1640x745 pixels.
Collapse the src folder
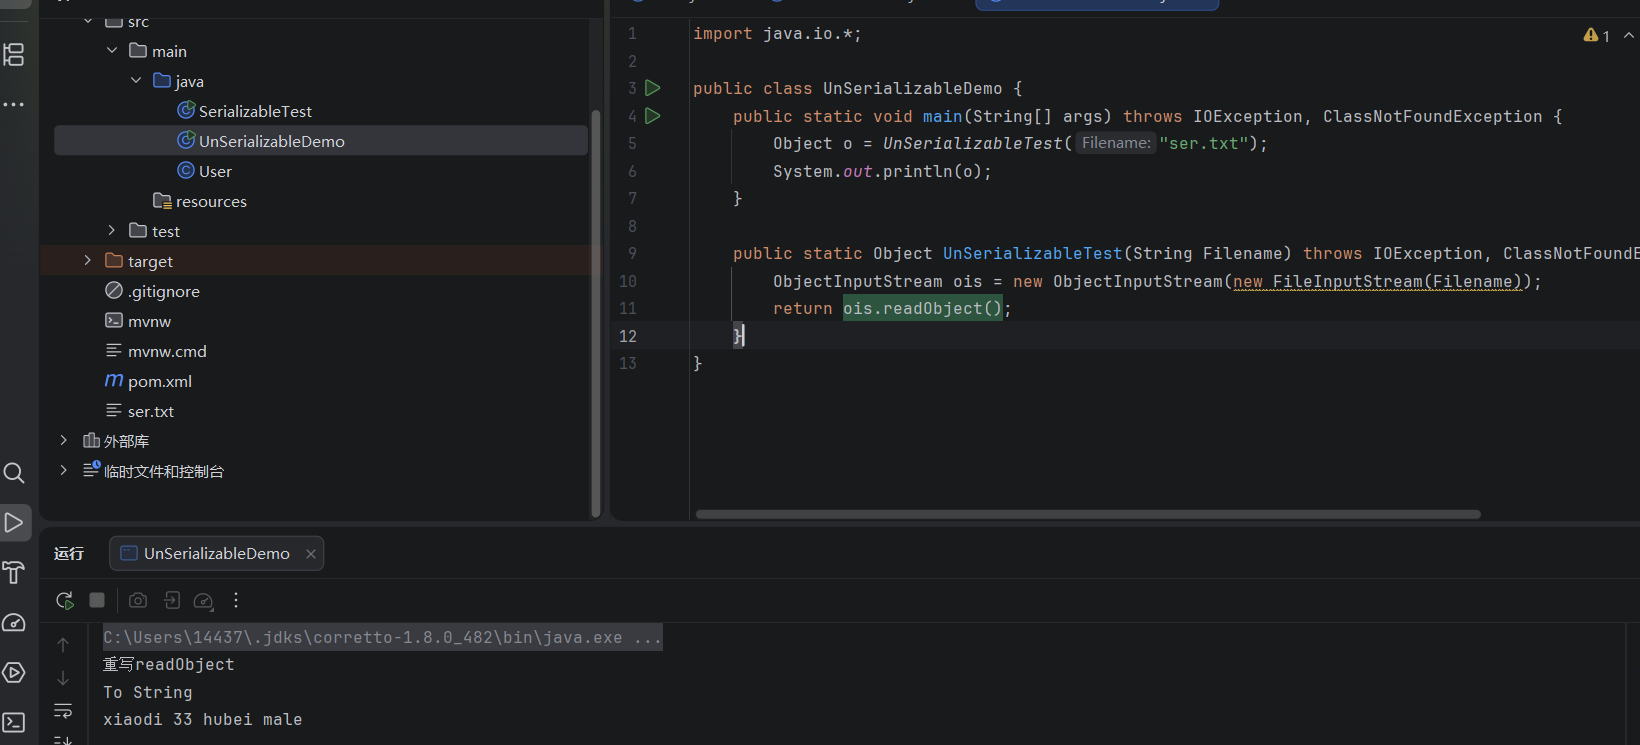(x=88, y=21)
